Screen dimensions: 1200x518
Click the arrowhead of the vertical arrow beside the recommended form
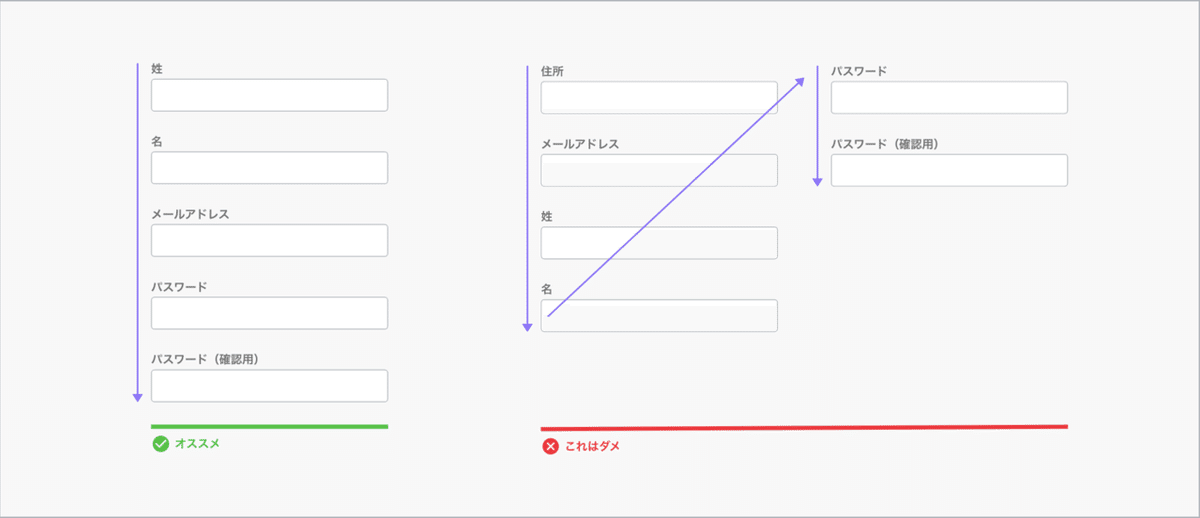(x=138, y=397)
